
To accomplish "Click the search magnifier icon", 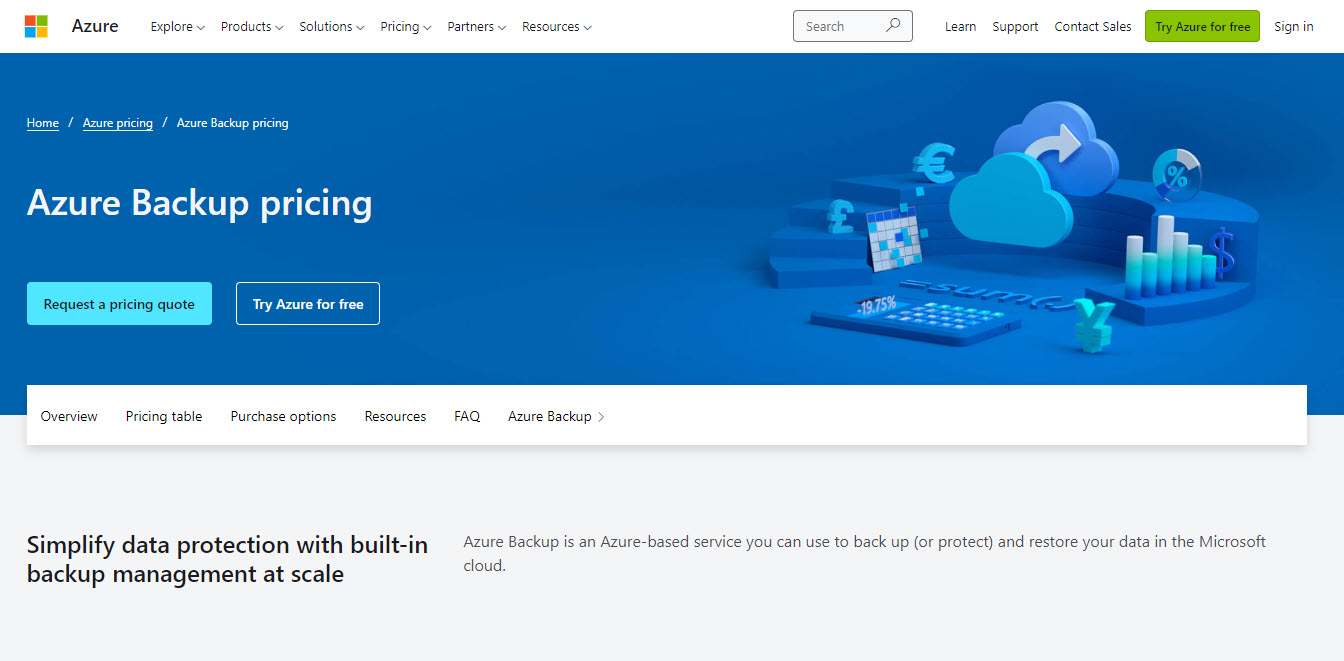I will (x=893, y=26).
